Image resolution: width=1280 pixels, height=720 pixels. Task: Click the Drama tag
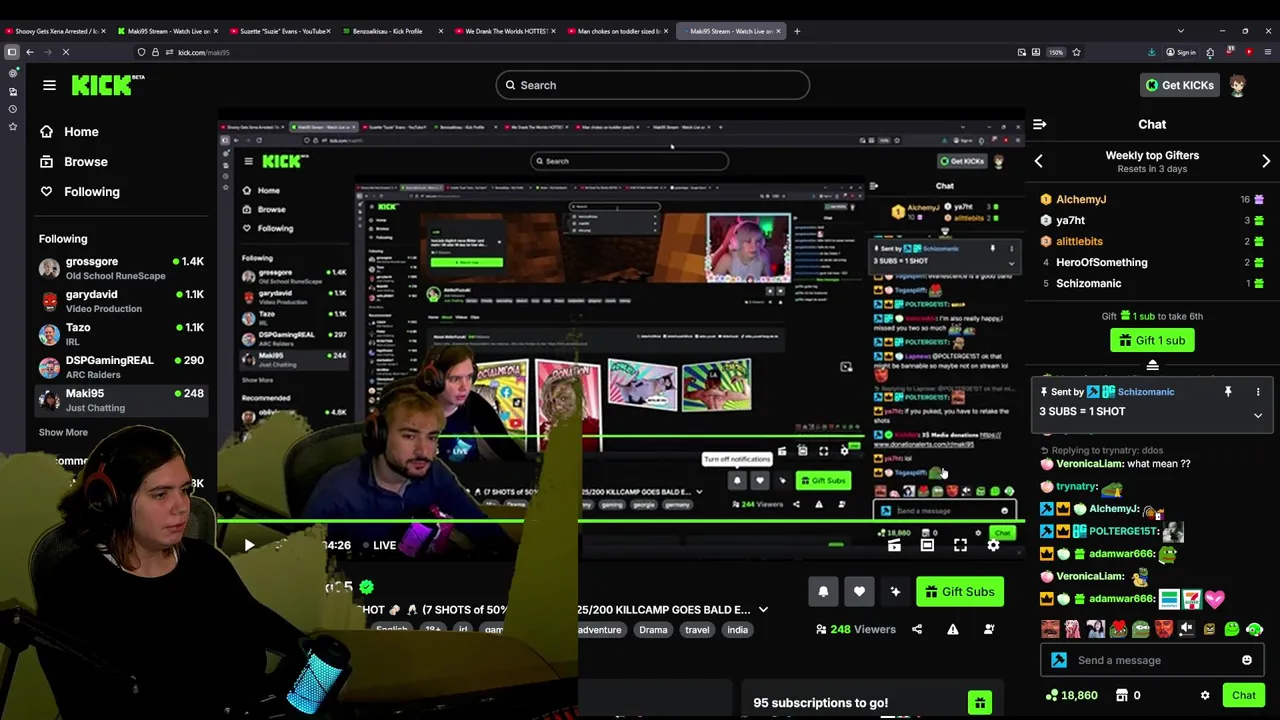[x=653, y=630]
